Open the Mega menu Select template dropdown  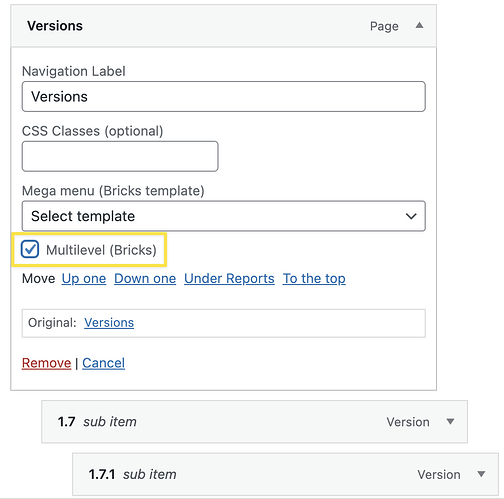pyautogui.click(x=224, y=216)
